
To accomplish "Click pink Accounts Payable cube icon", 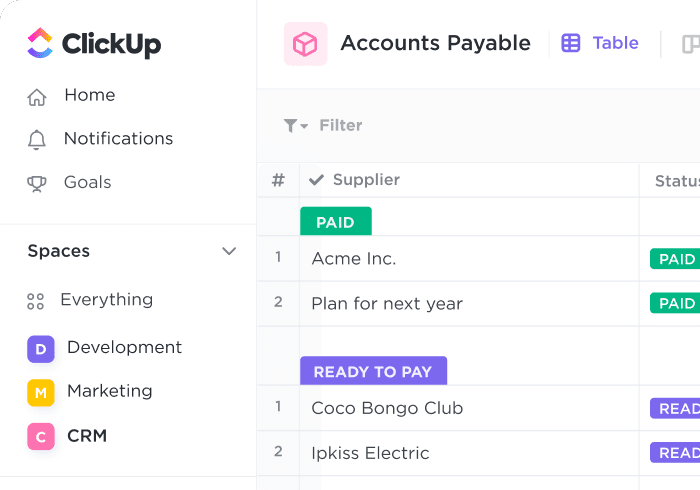I will (305, 44).
